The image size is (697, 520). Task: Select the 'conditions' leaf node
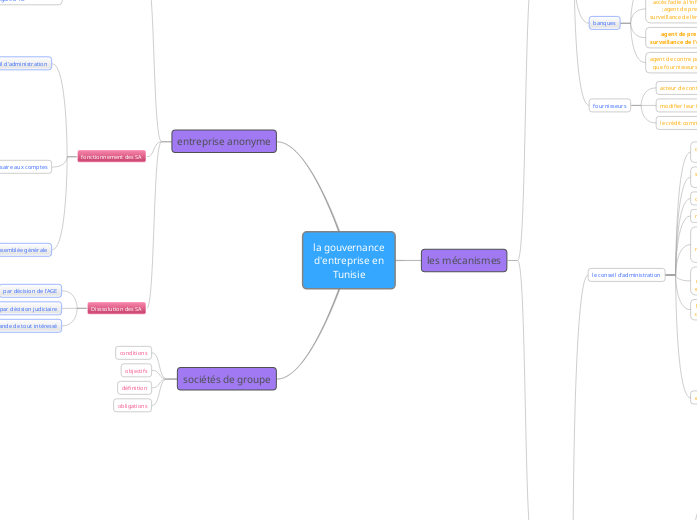pyautogui.click(x=133, y=353)
